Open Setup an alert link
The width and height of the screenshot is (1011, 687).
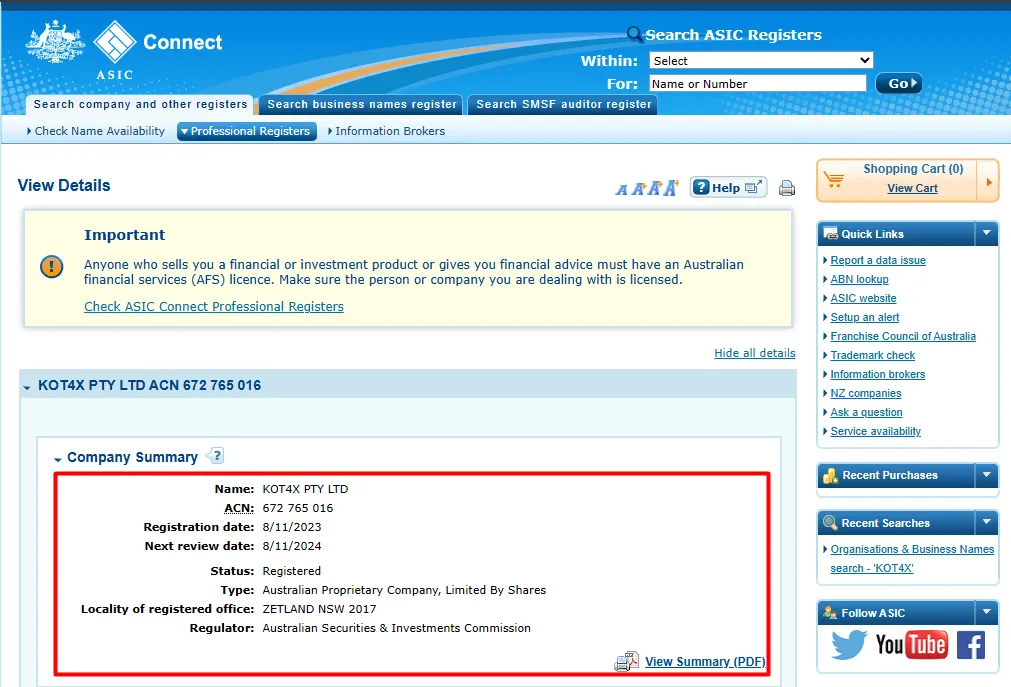pos(865,317)
